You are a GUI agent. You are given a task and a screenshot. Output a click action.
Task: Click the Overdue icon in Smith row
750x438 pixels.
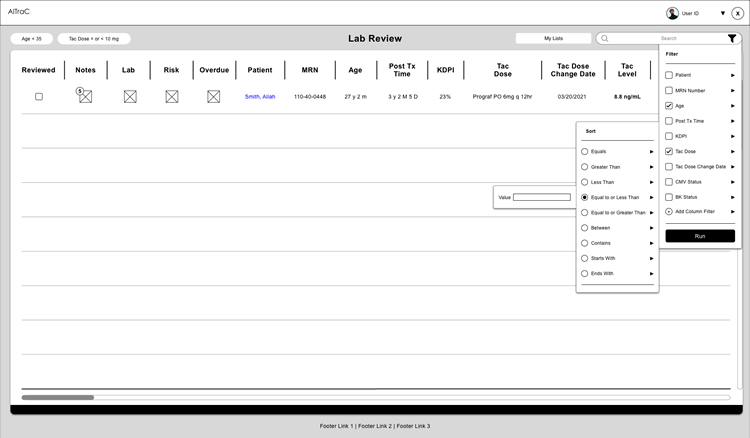[213, 97]
